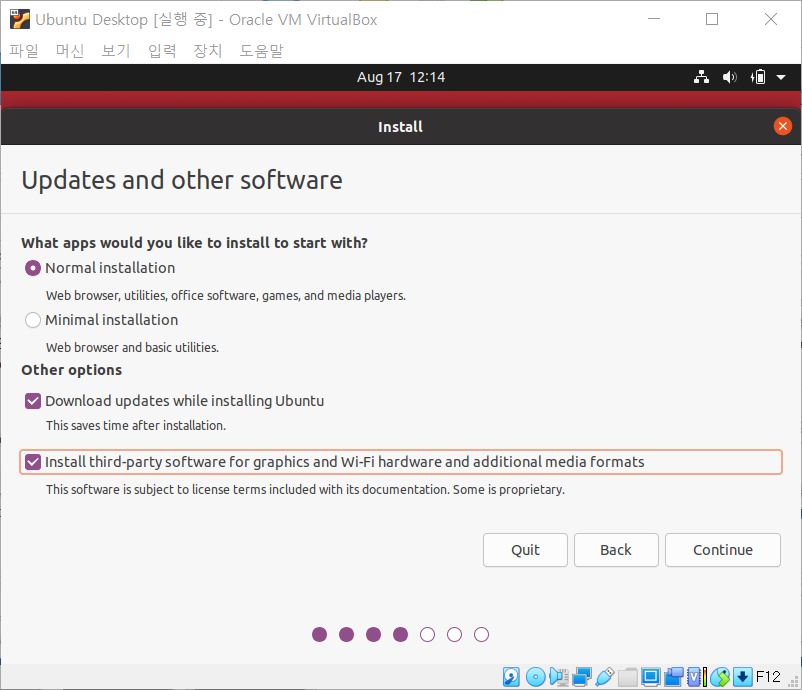This screenshot has height=690, width=802.
Task: Select the Minimal installation radio button
Action: tap(33, 320)
